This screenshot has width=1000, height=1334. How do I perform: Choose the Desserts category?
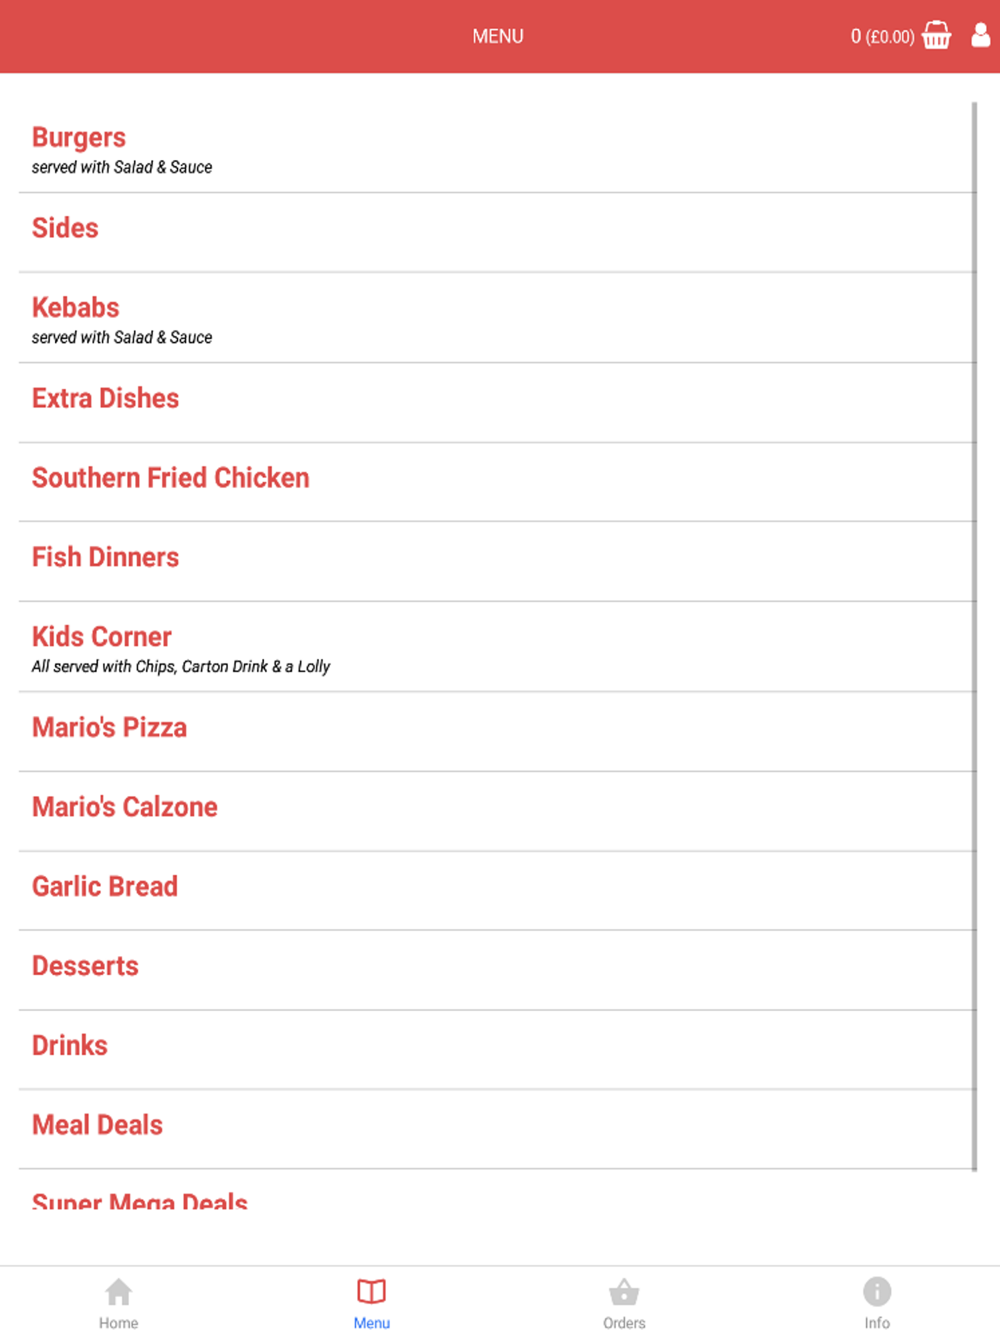pyautogui.click(x=497, y=971)
